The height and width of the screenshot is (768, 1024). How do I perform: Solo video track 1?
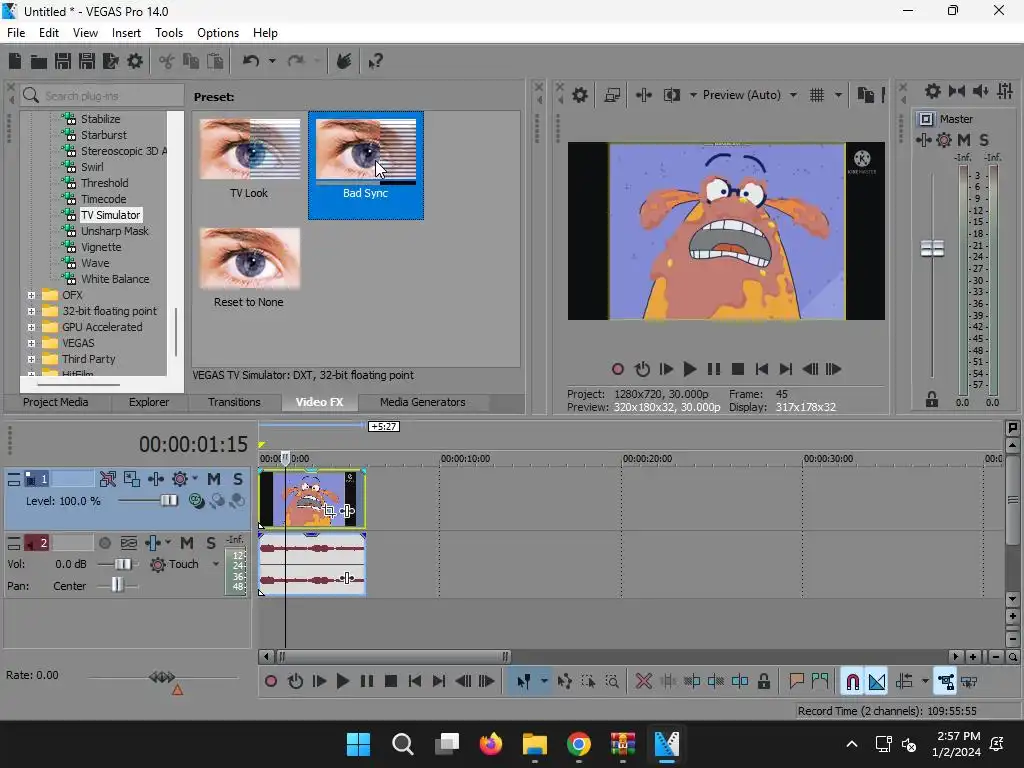[x=238, y=479]
